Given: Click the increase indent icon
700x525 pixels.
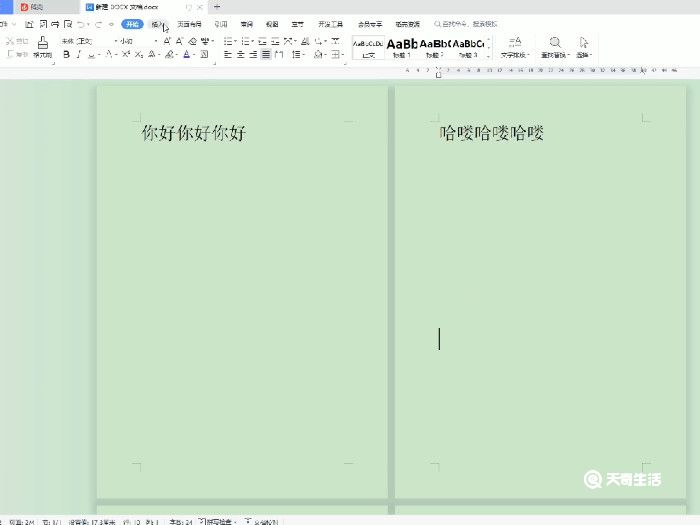Looking at the screenshot, I should (275, 41).
